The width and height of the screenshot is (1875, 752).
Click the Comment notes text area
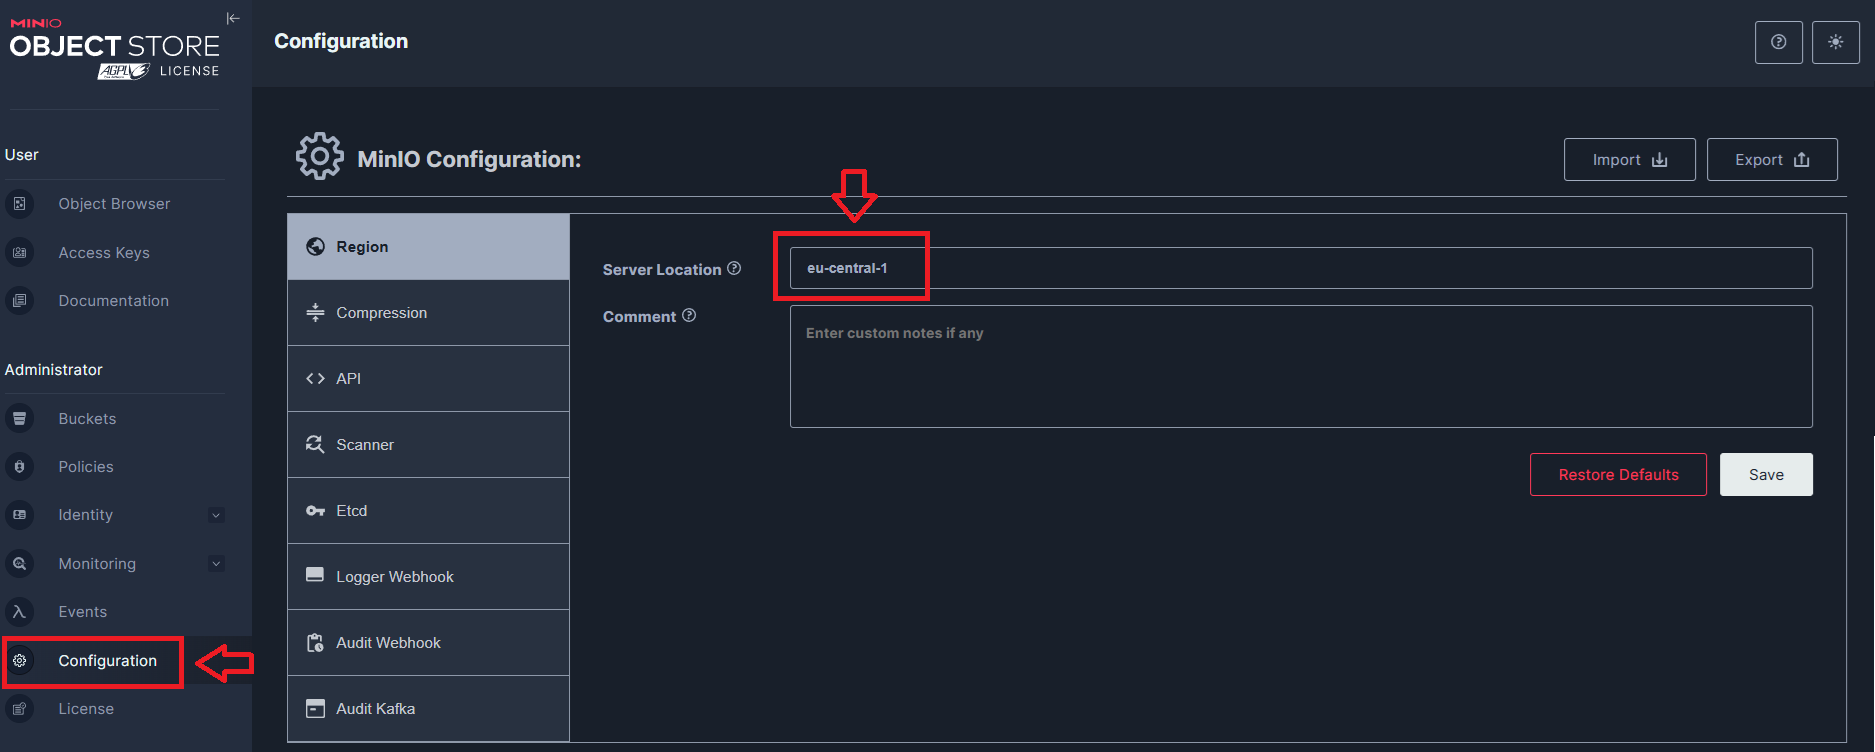click(1301, 367)
